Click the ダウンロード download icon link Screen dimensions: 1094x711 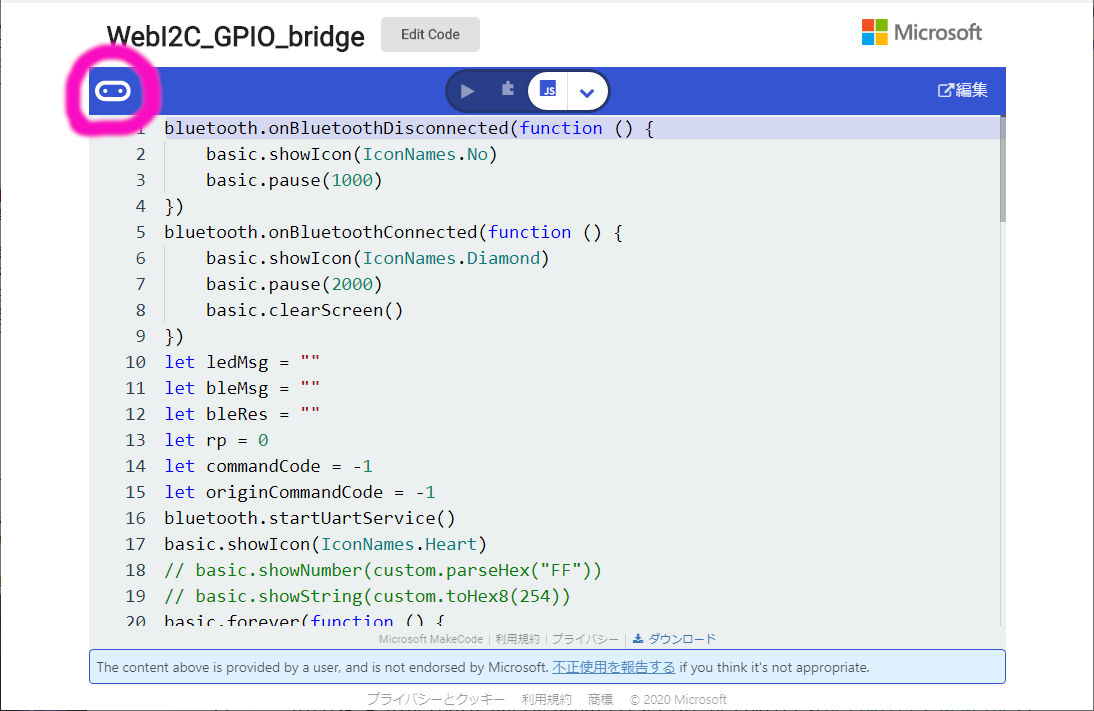[675, 639]
